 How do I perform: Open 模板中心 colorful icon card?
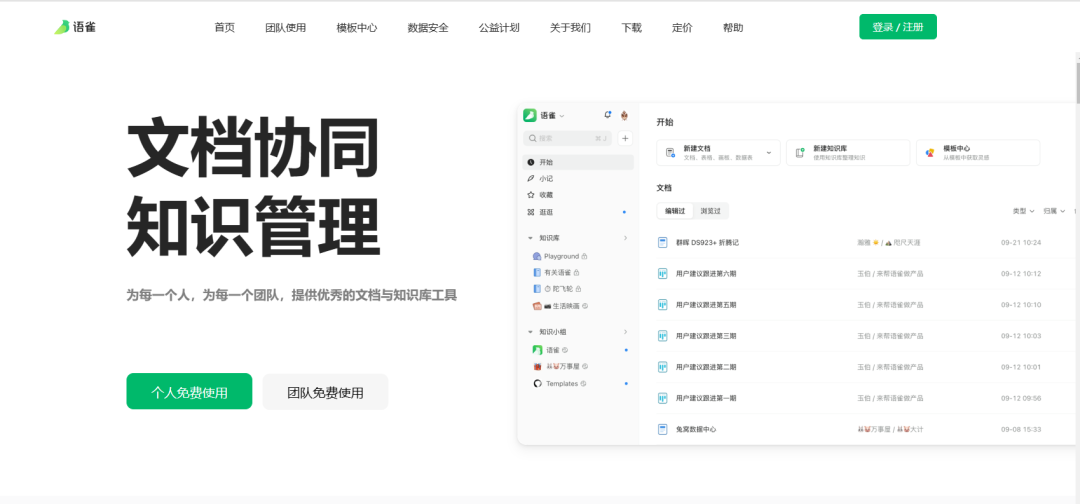929,153
